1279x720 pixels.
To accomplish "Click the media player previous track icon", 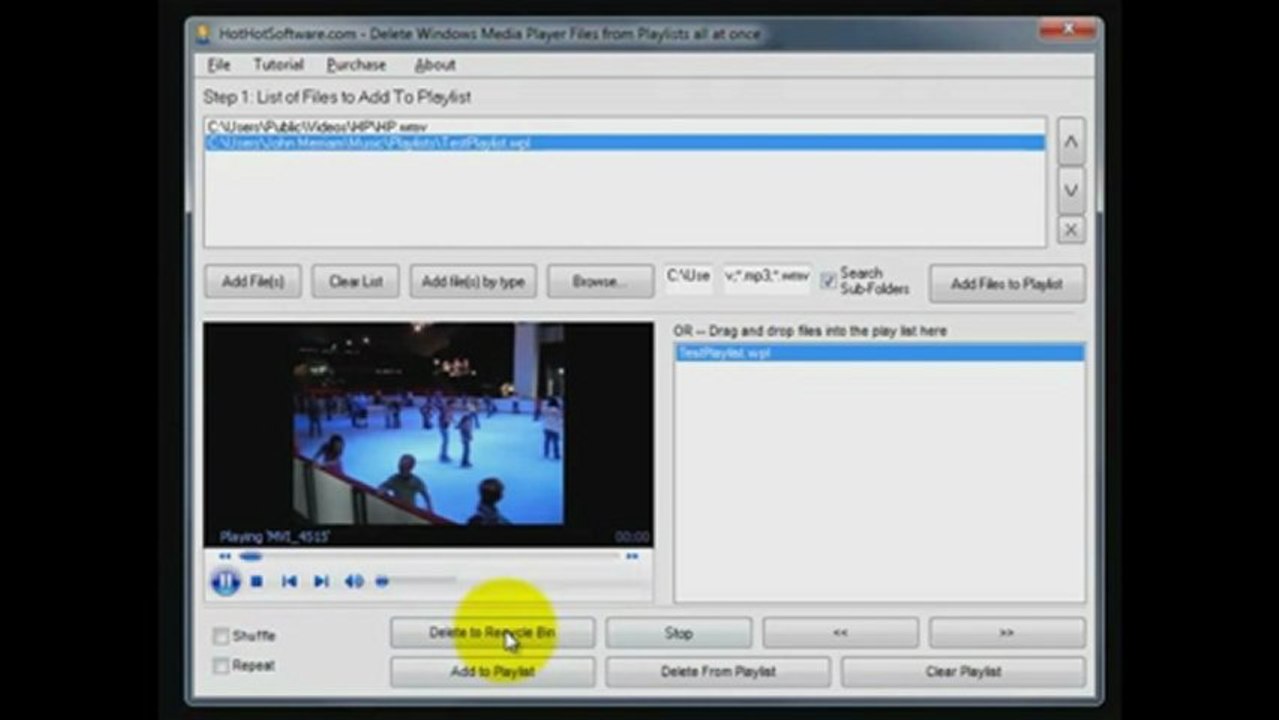I will point(289,581).
